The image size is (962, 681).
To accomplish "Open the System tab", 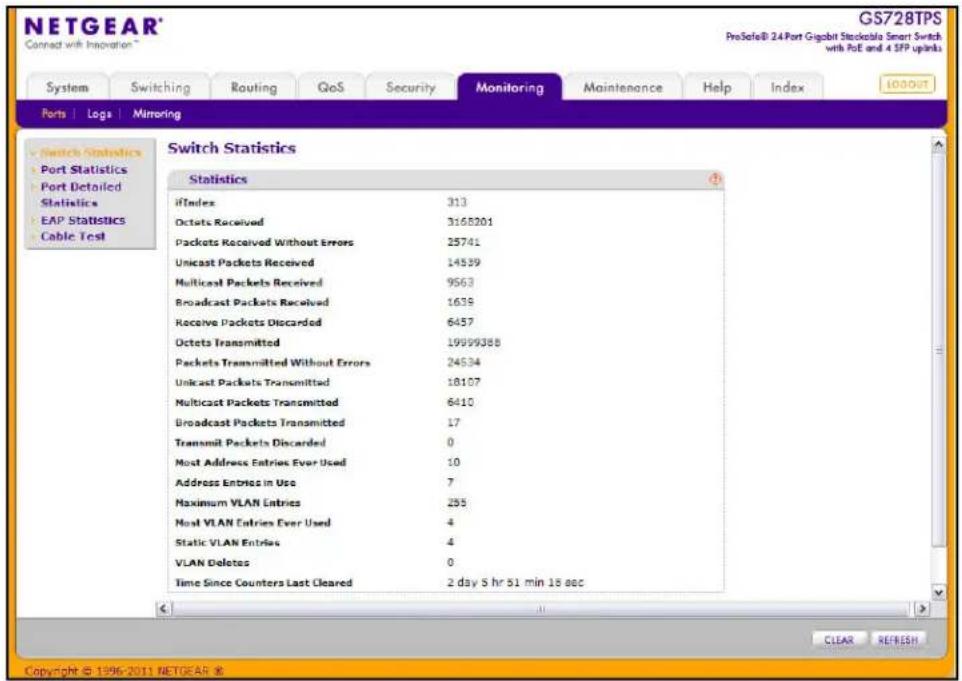I will (67, 87).
